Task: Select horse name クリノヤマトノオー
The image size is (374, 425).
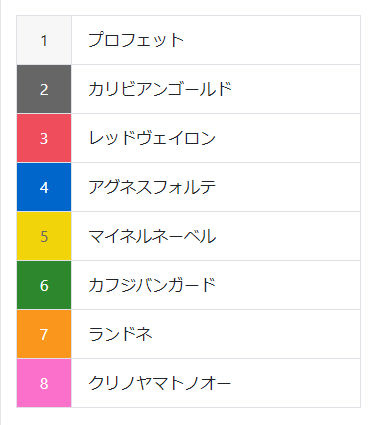Action: (160, 383)
